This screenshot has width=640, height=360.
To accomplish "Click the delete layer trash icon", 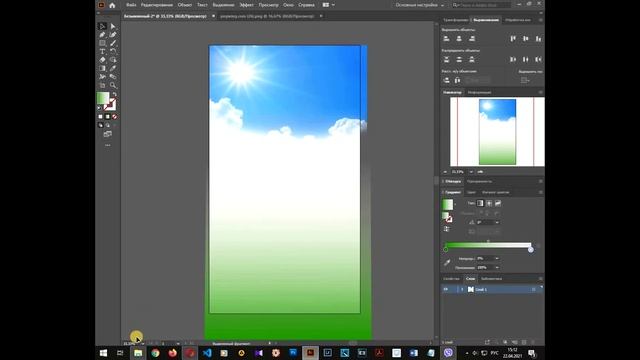I will tap(533, 342).
